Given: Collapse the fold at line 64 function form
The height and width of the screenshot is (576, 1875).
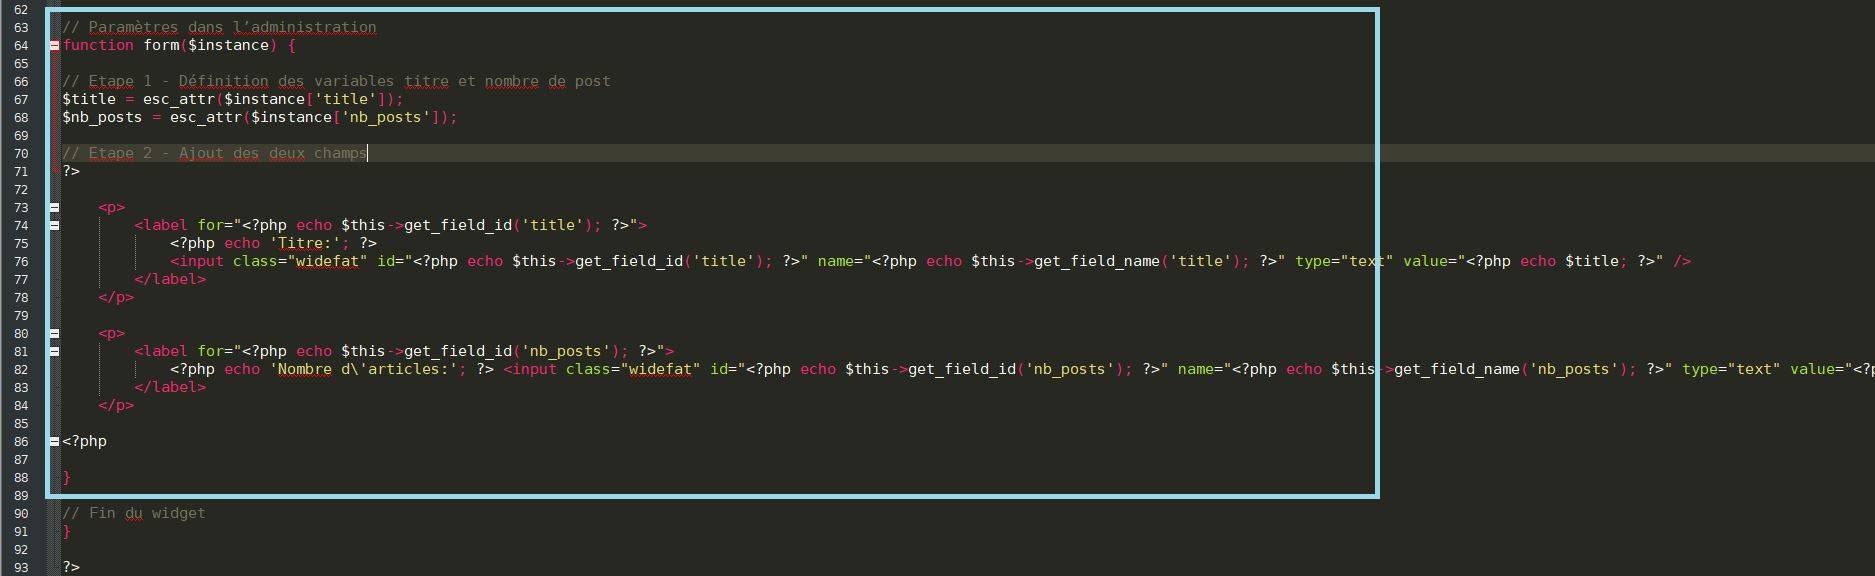Looking at the screenshot, I should point(54,46).
